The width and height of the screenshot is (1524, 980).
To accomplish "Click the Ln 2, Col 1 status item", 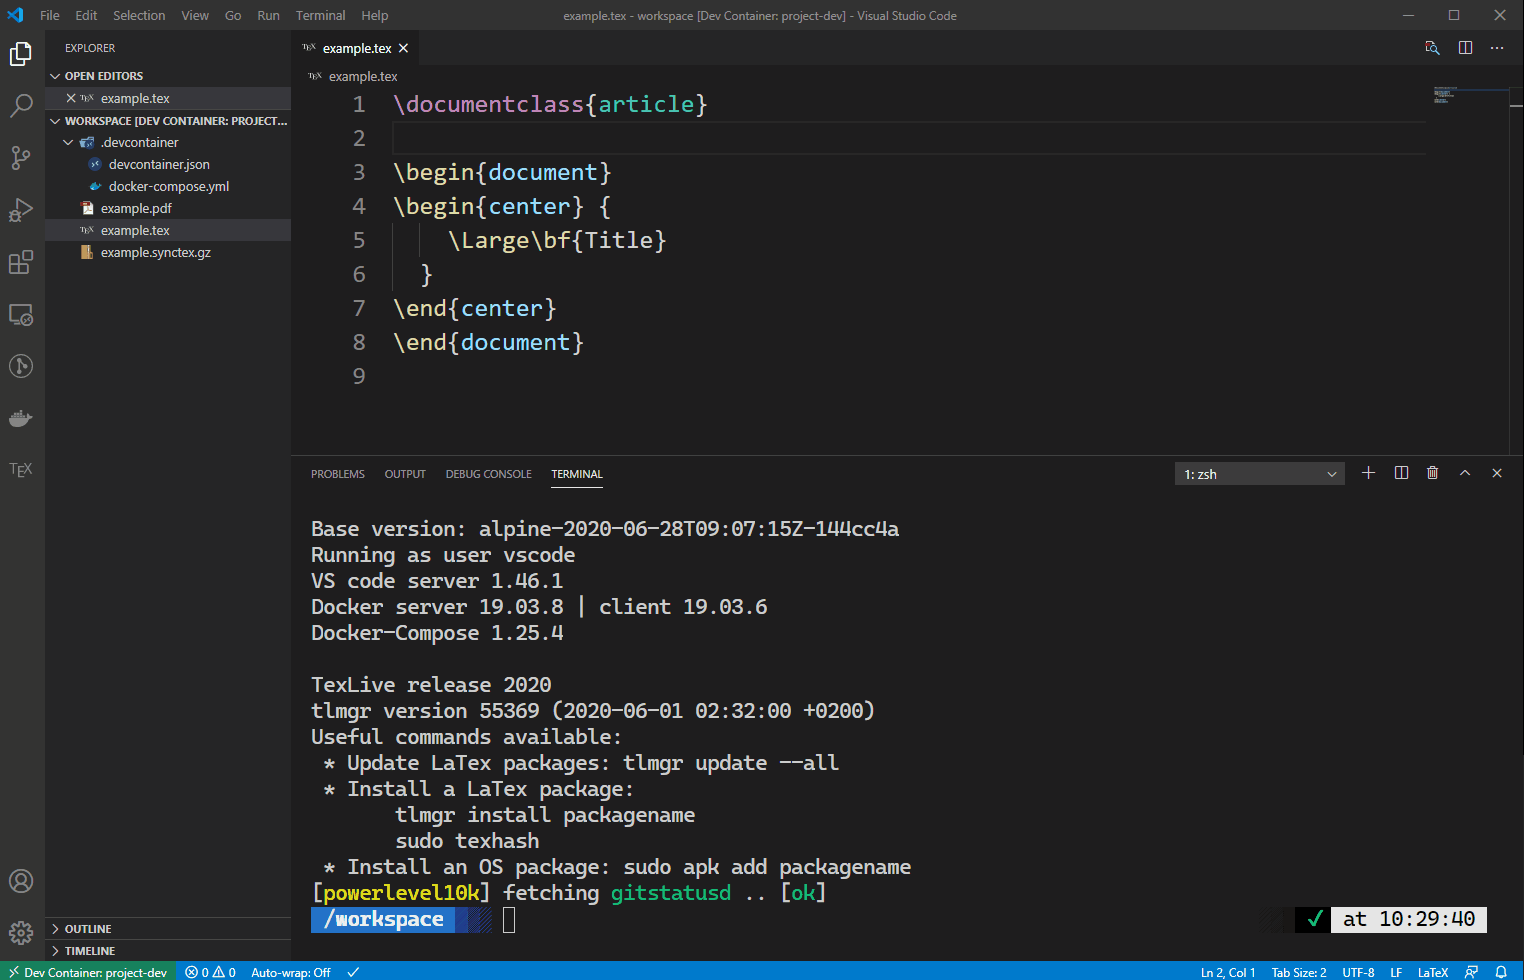I will (1228, 972).
